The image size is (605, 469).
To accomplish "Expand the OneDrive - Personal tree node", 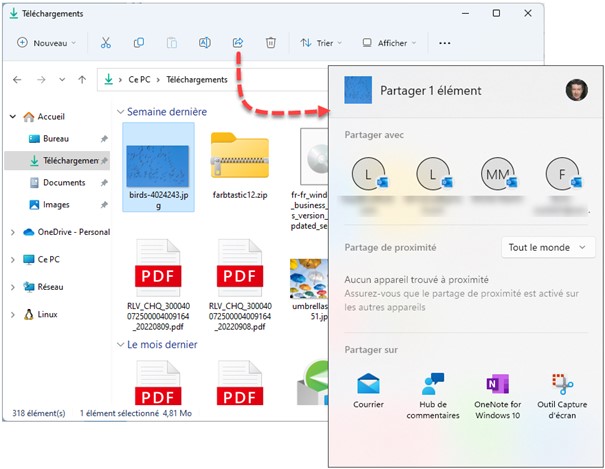I will [x=12, y=232].
